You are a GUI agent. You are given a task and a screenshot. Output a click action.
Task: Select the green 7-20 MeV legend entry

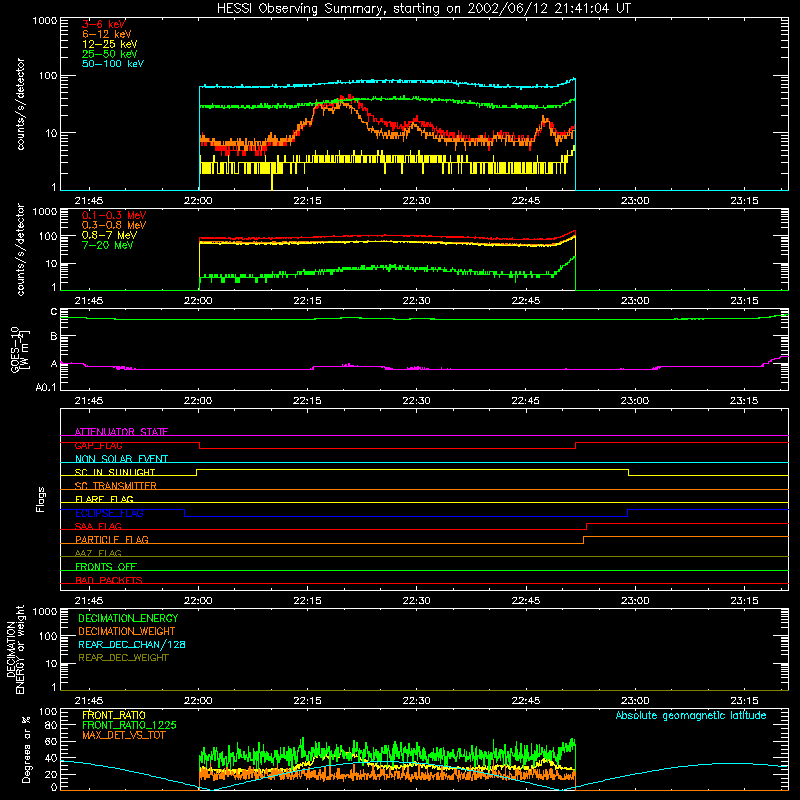[108, 245]
